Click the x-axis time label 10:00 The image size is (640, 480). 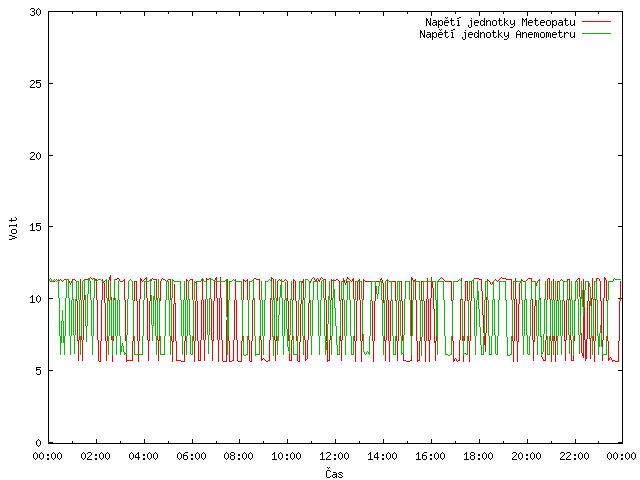point(287,456)
